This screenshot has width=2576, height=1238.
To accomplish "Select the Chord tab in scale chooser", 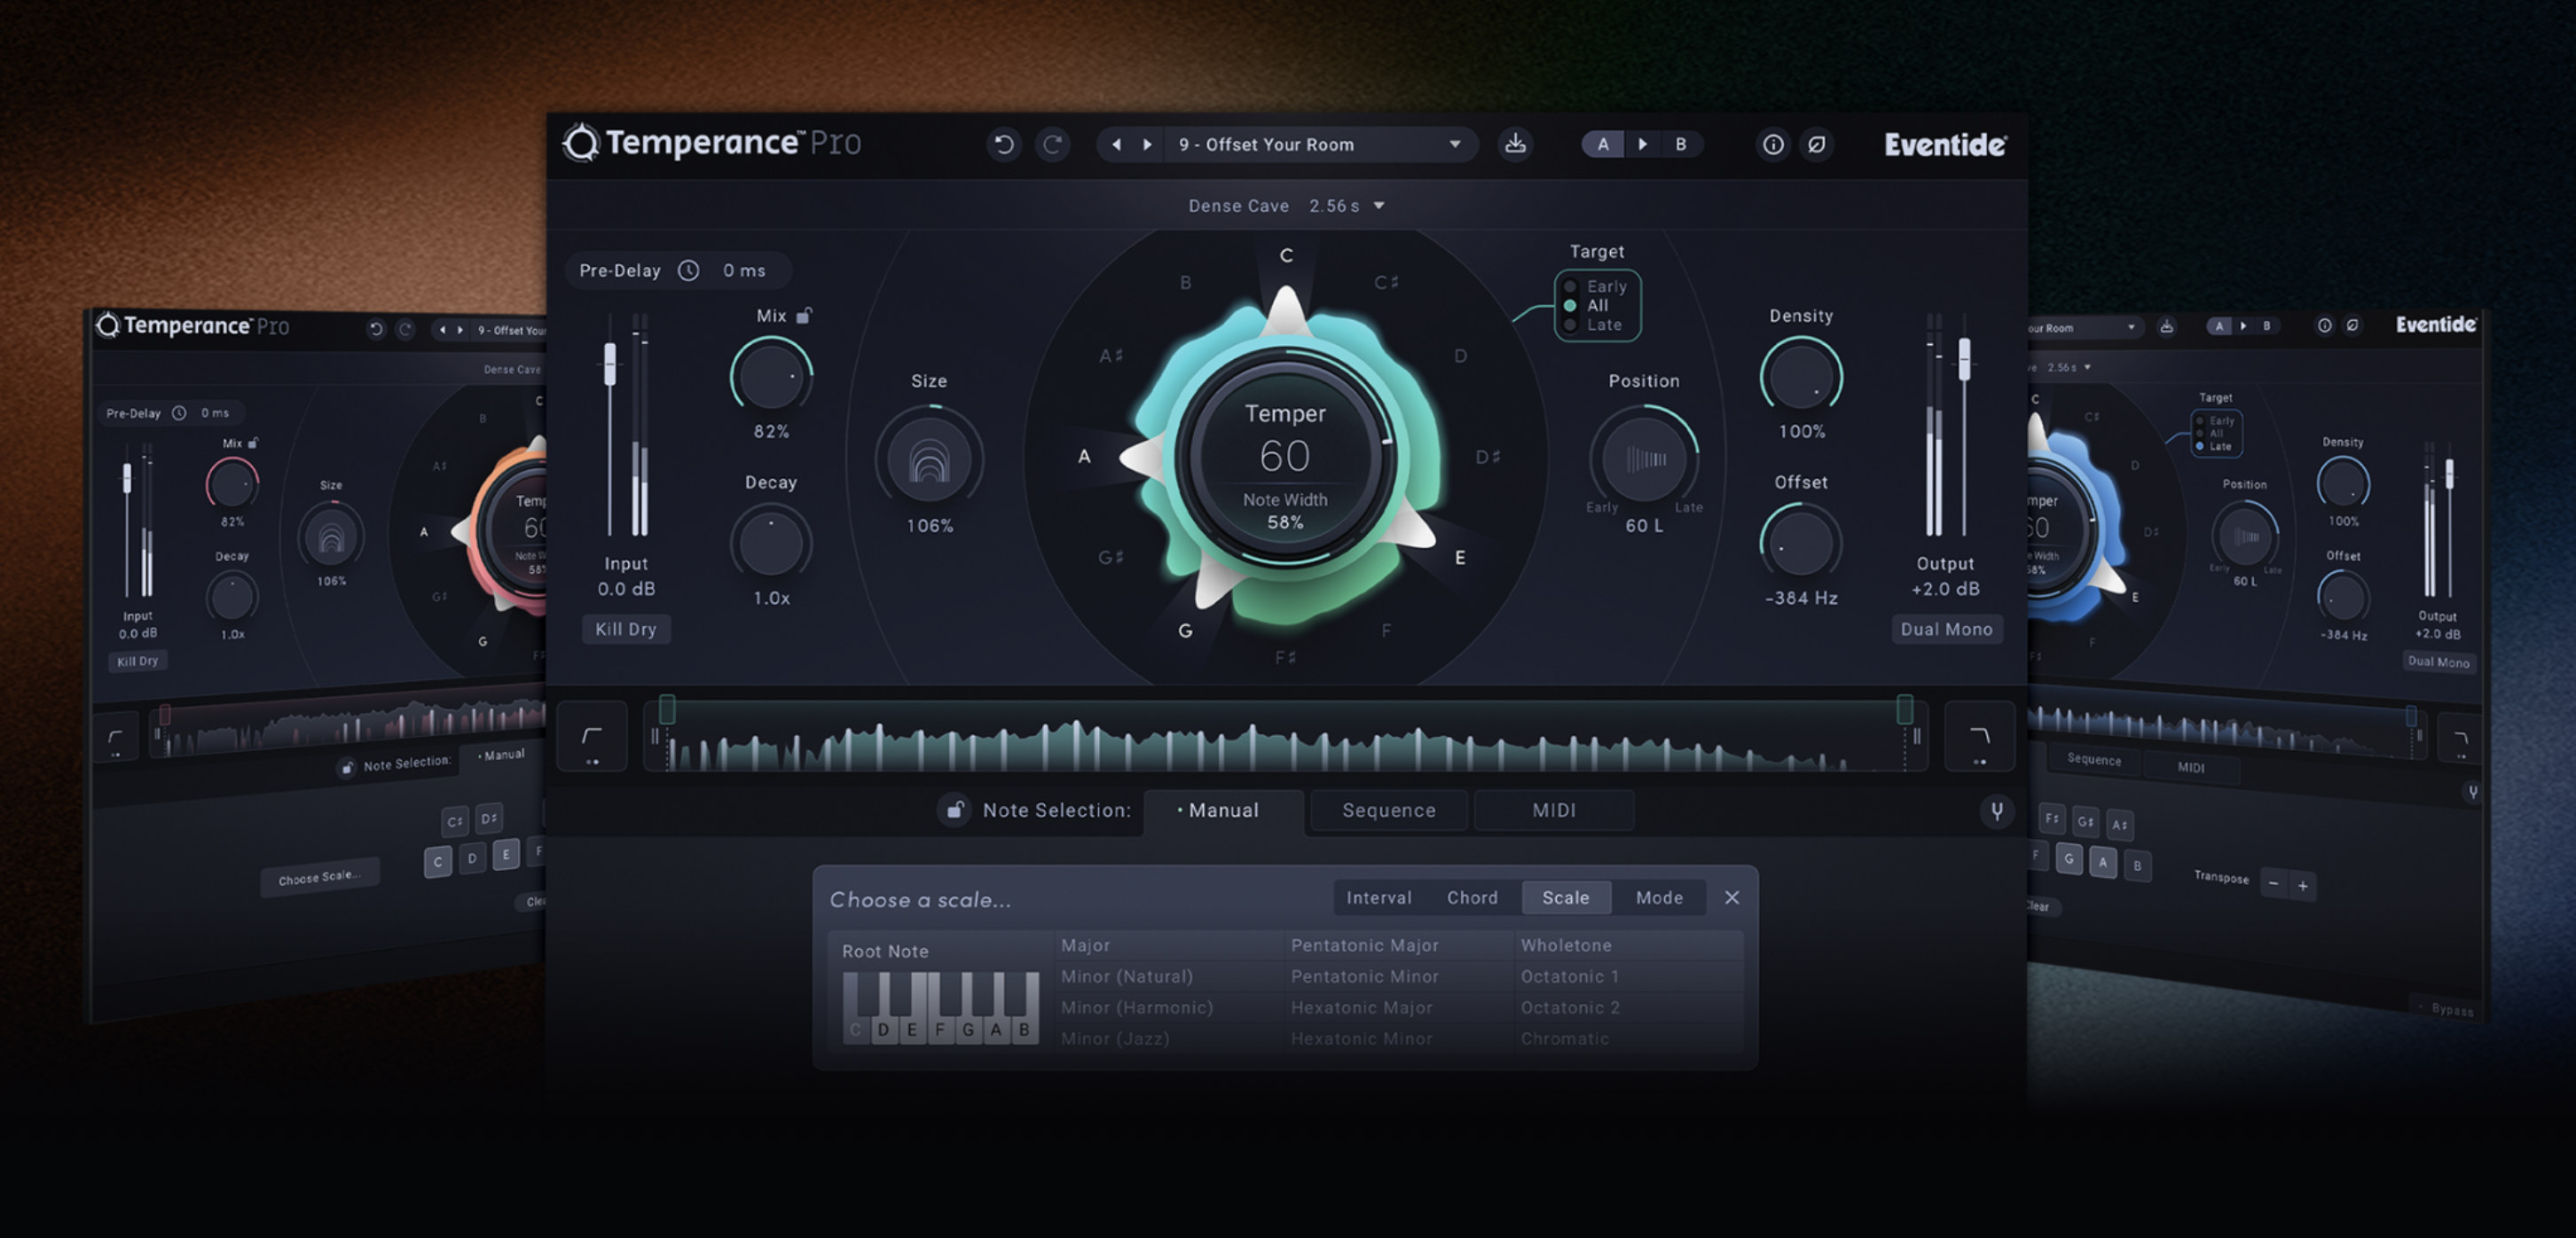I will tap(1472, 898).
